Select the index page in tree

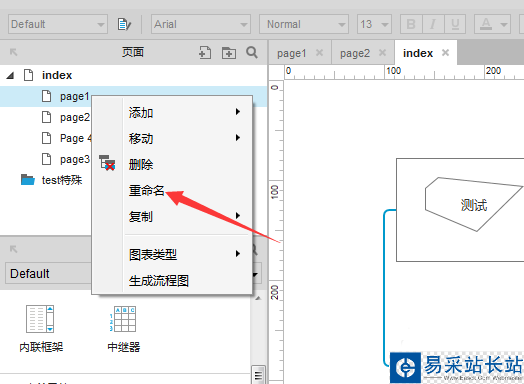pos(57,75)
